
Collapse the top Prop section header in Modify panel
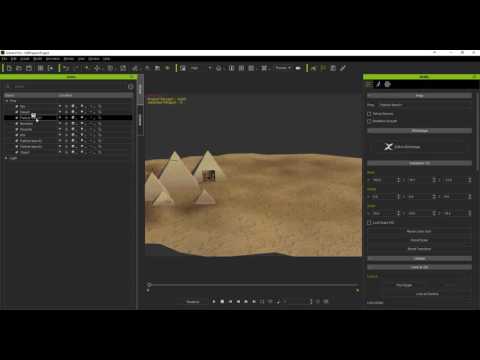419,96
